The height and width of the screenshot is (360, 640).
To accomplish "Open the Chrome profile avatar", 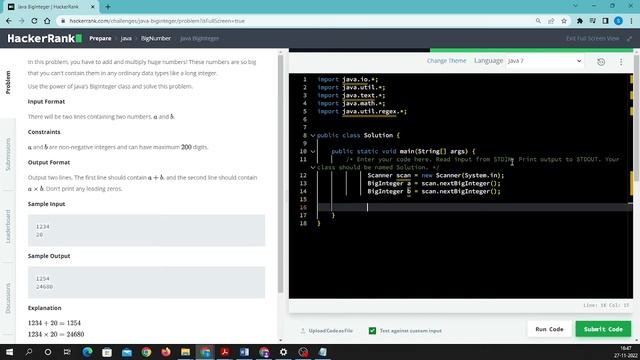I will tap(618, 21).
